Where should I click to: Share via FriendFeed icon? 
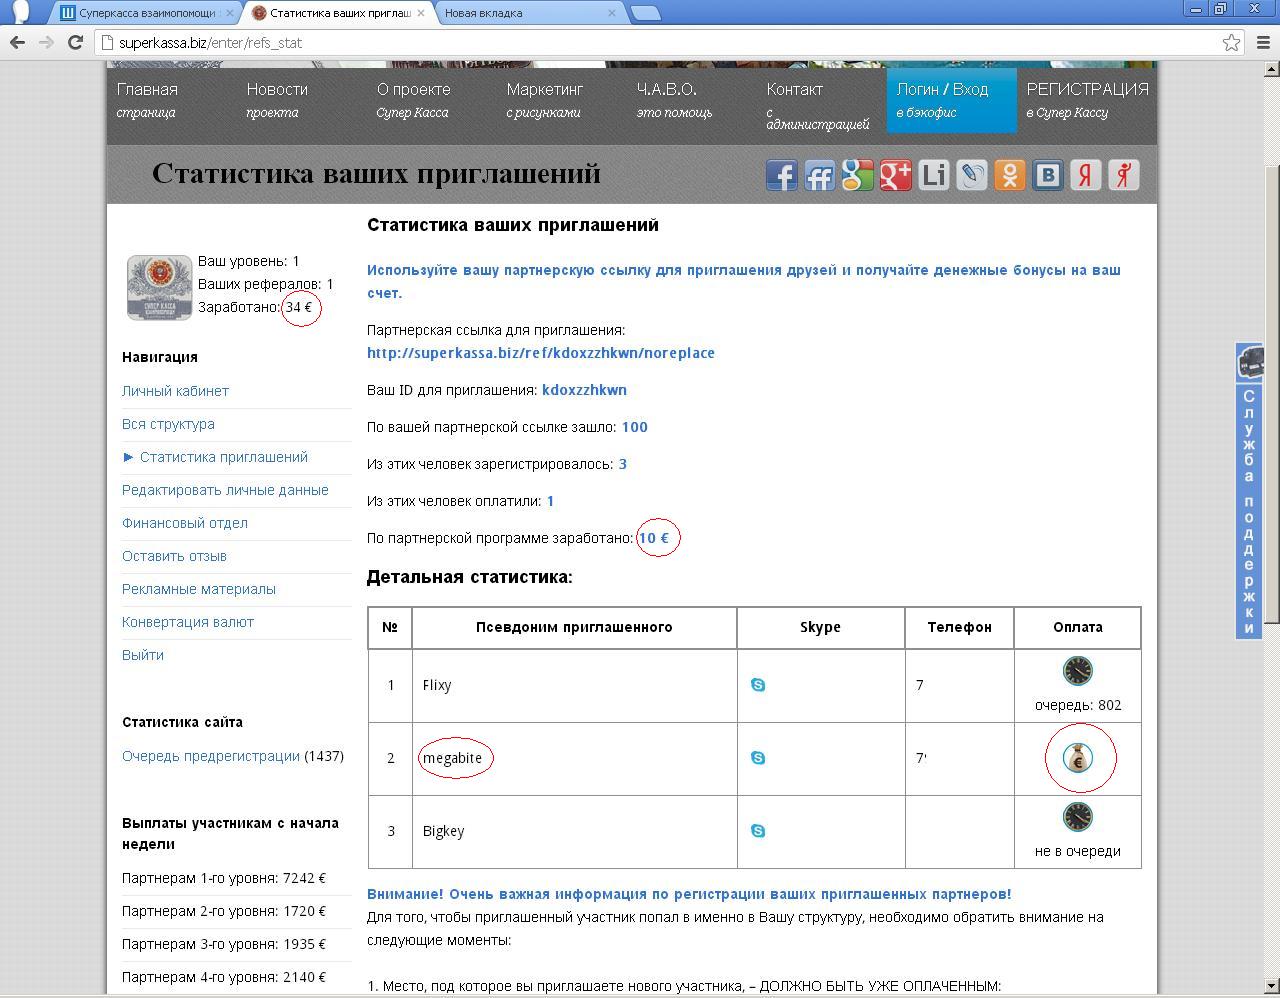(x=819, y=175)
